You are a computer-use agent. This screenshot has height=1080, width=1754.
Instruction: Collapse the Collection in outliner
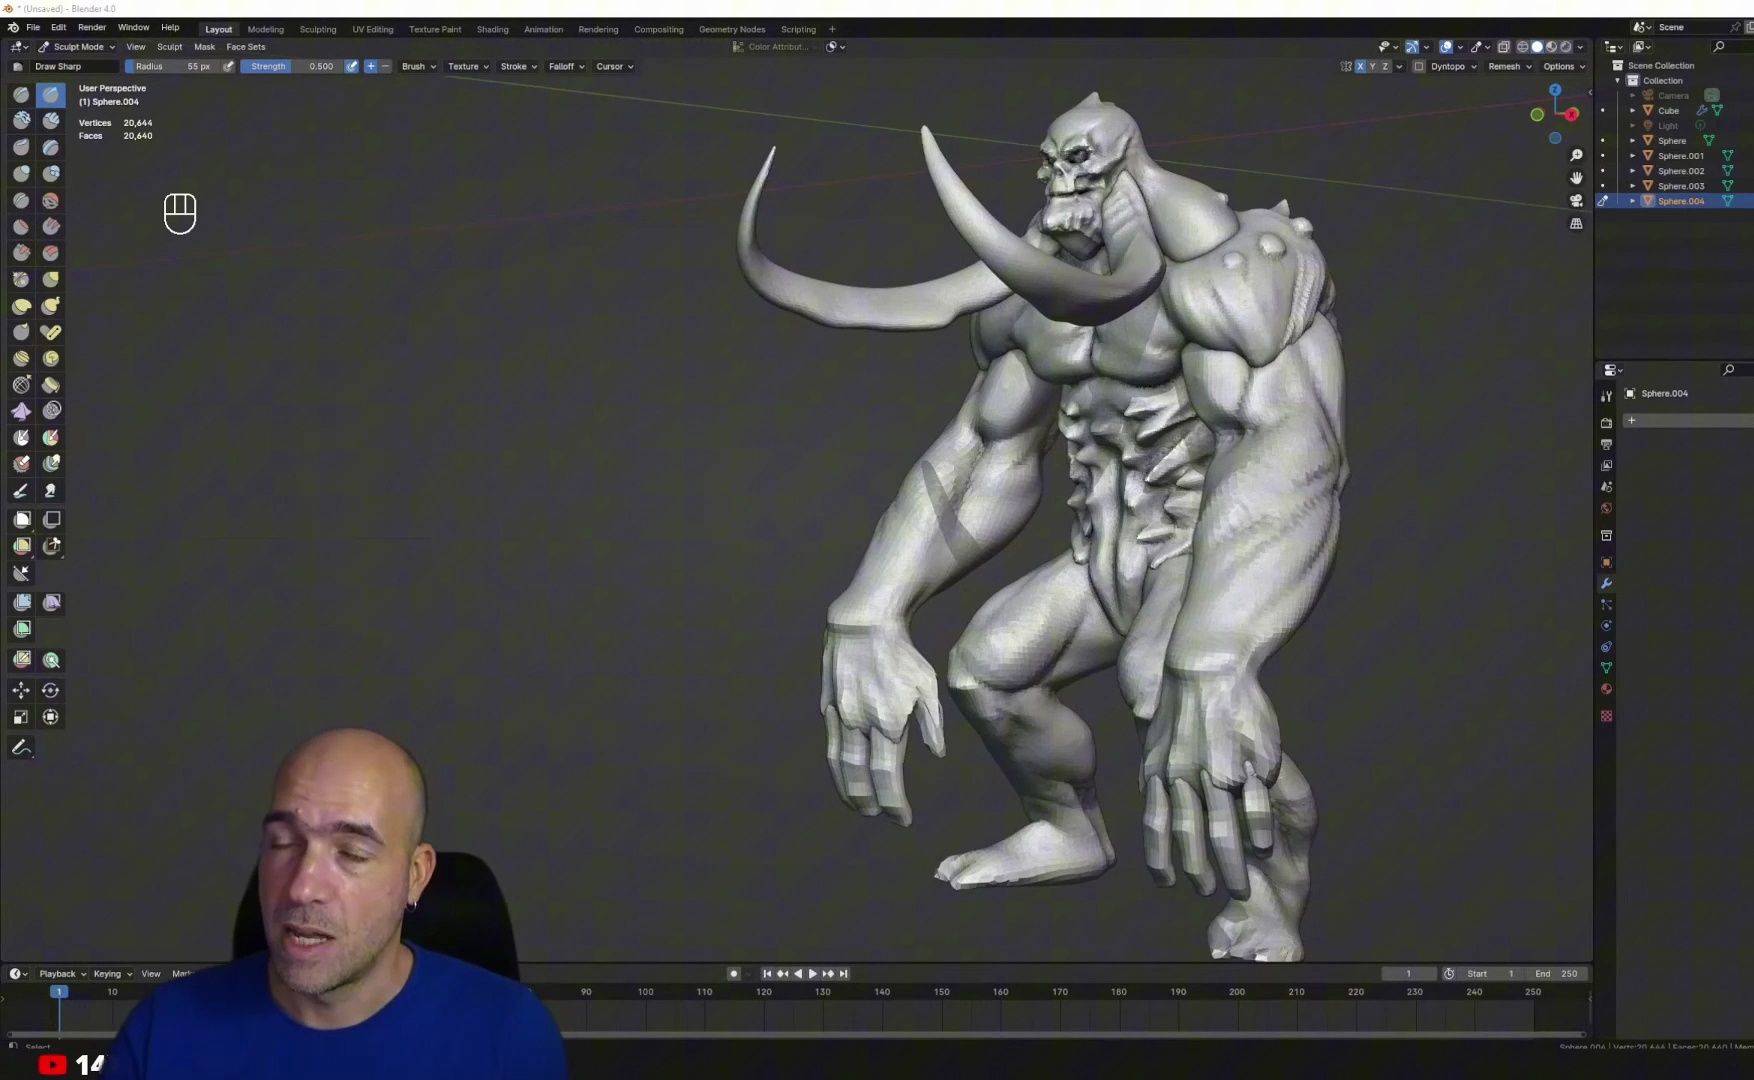[x=1618, y=81]
